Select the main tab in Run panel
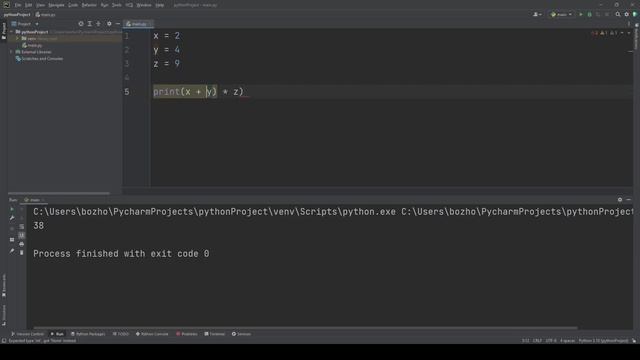 [x=34, y=200]
